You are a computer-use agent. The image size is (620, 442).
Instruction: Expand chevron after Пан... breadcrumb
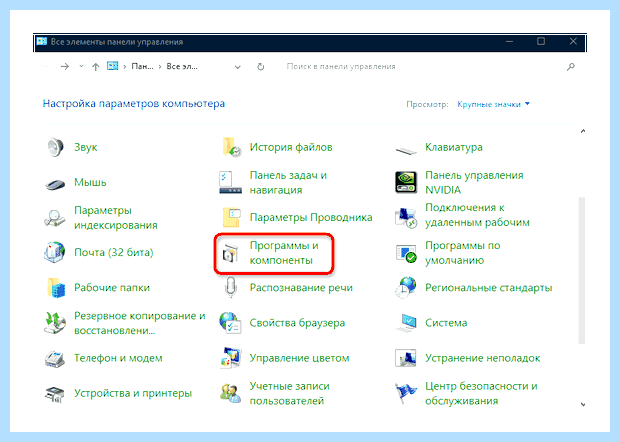pos(160,67)
